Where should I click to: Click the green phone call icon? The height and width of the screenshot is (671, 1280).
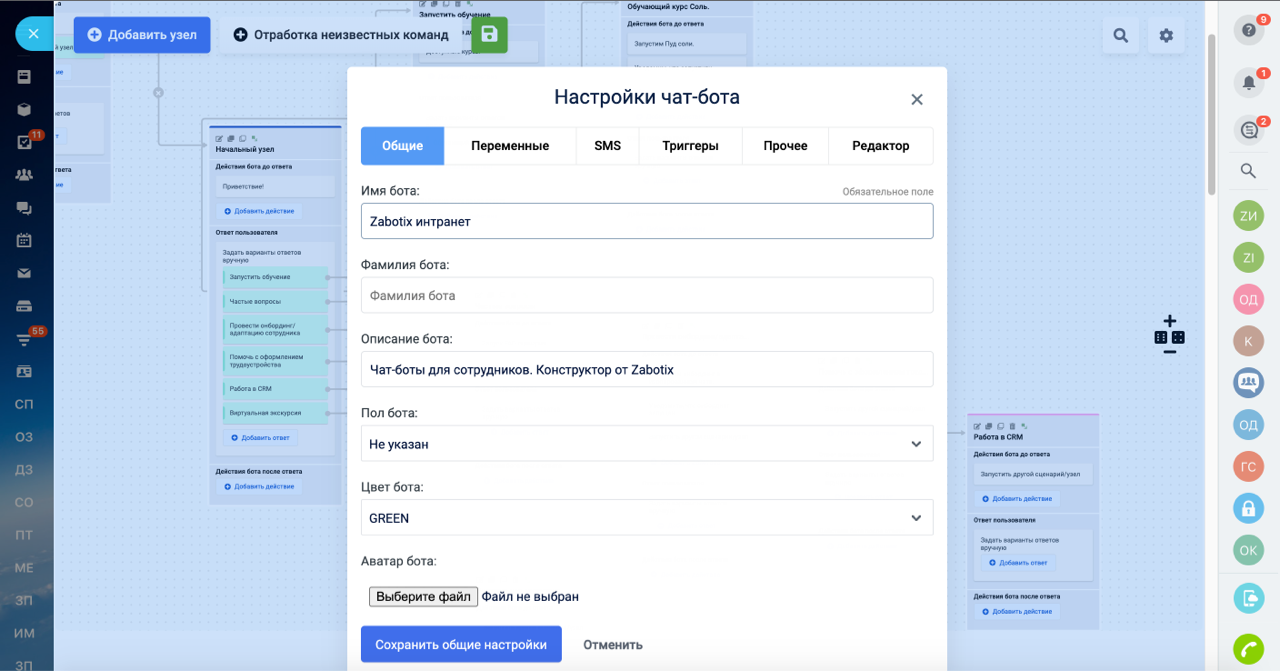[x=1248, y=648]
